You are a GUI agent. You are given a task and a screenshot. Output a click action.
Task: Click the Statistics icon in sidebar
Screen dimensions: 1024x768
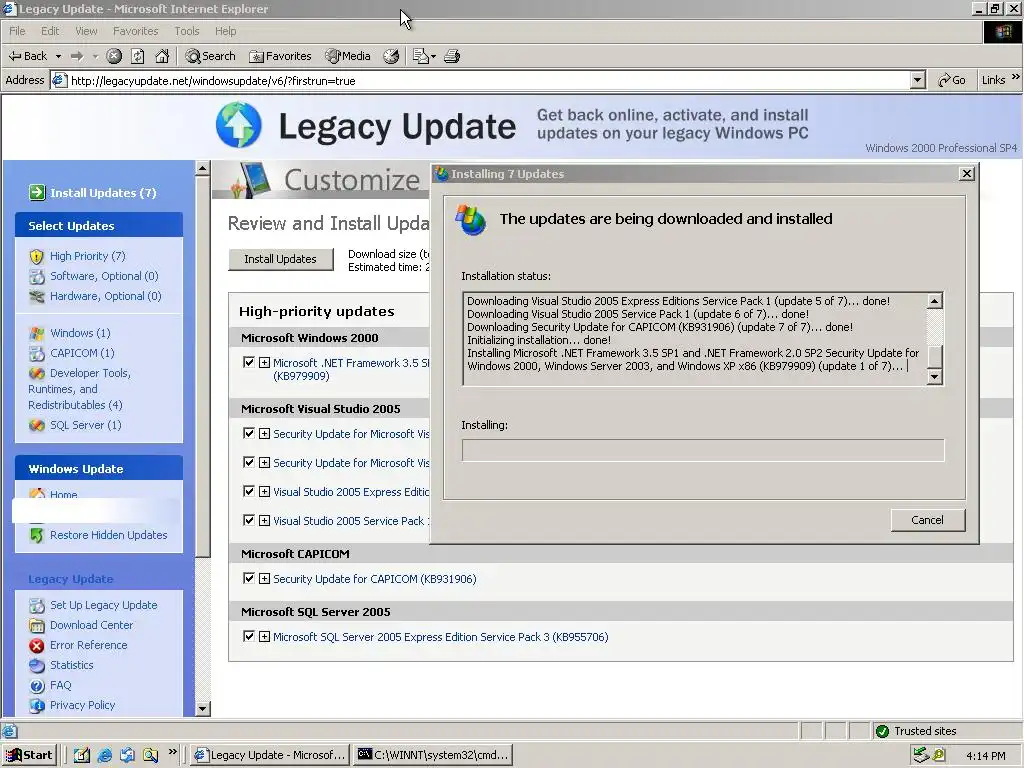coord(37,665)
